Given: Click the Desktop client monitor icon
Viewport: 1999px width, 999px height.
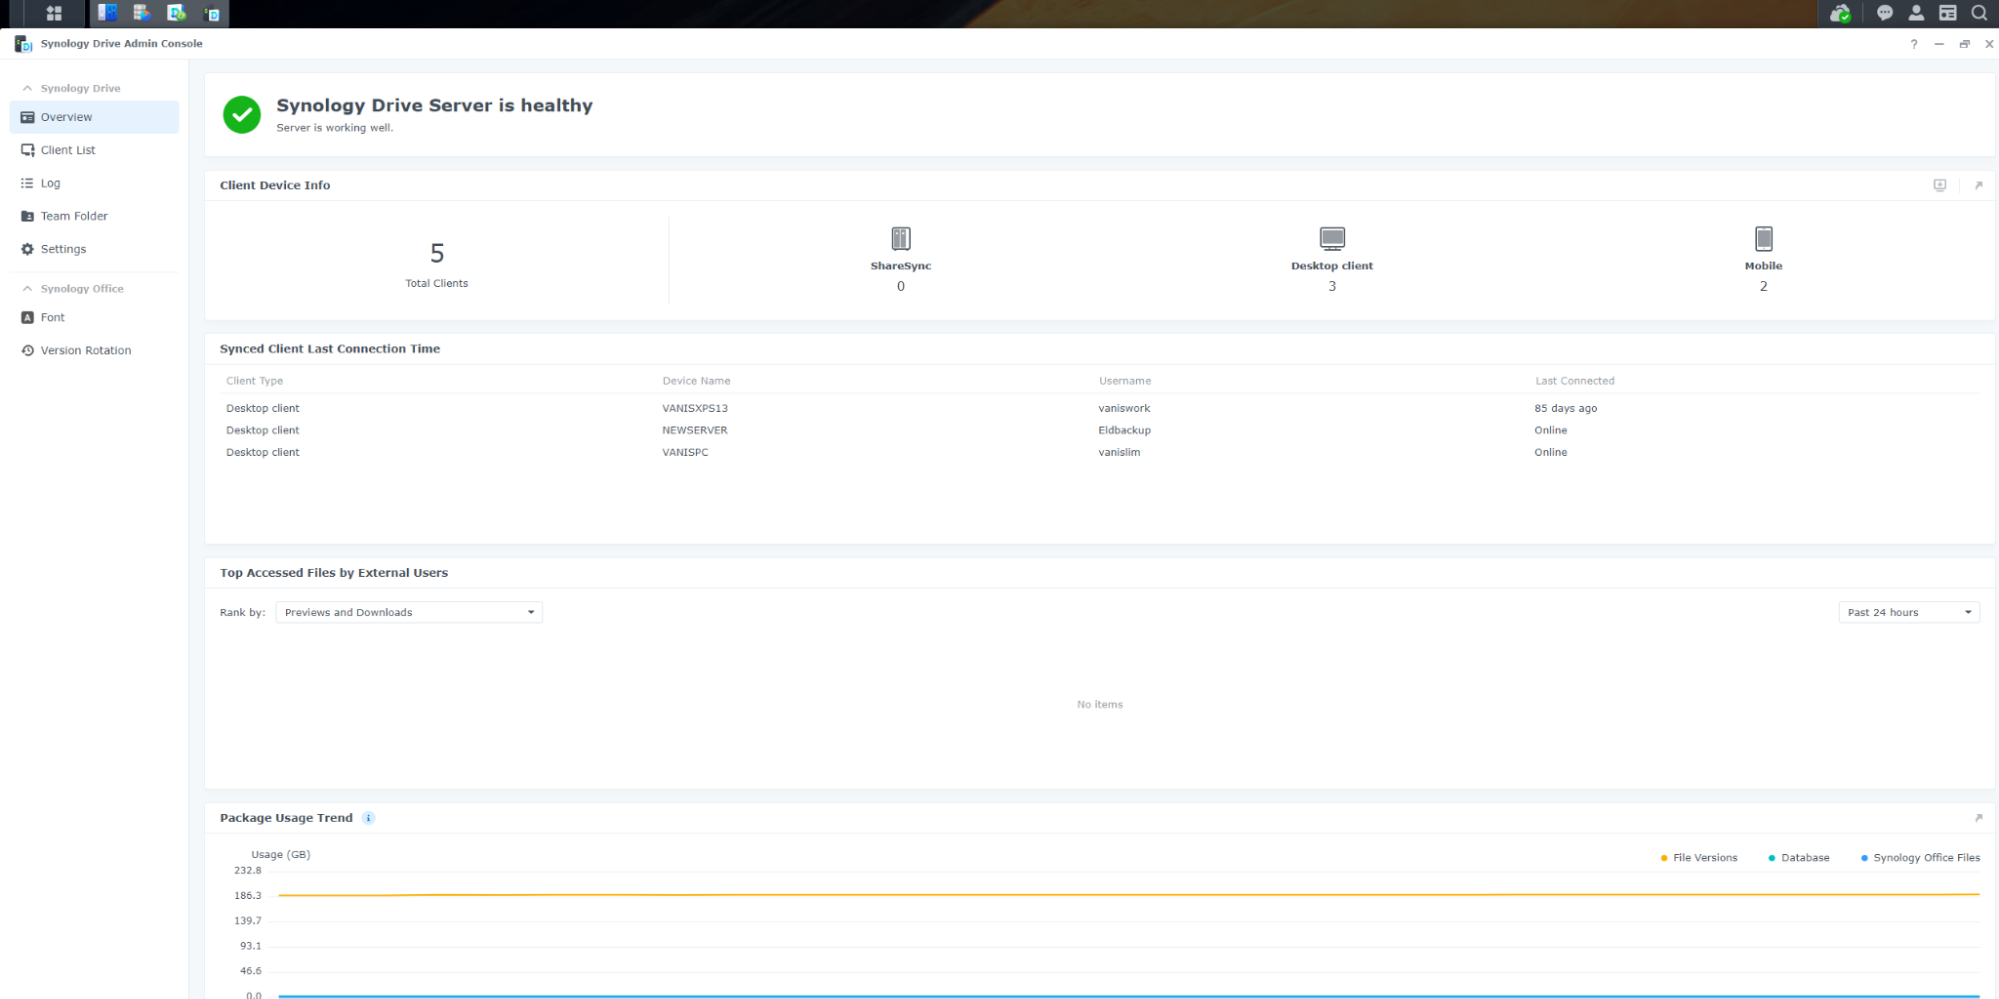Looking at the screenshot, I should [x=1332, y=238].
